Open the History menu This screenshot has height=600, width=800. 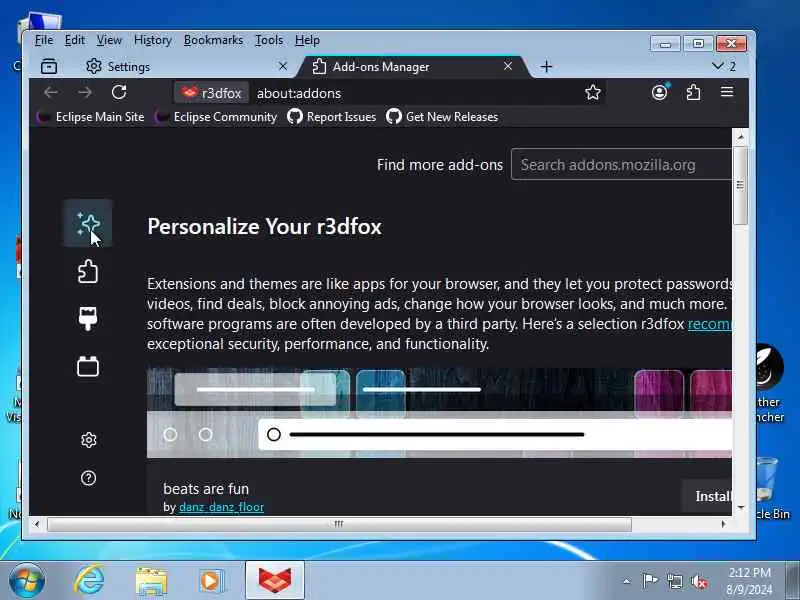[153, 40]
